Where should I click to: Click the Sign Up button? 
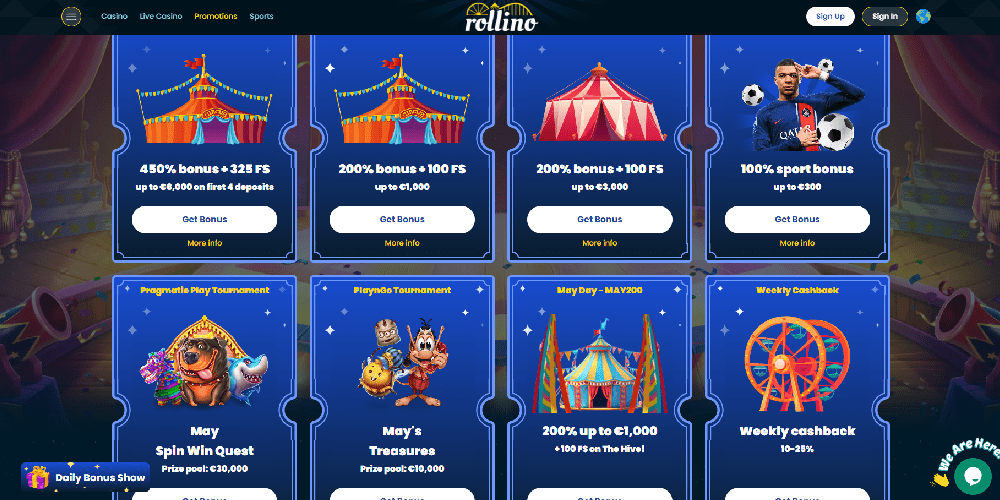[830, 17]
